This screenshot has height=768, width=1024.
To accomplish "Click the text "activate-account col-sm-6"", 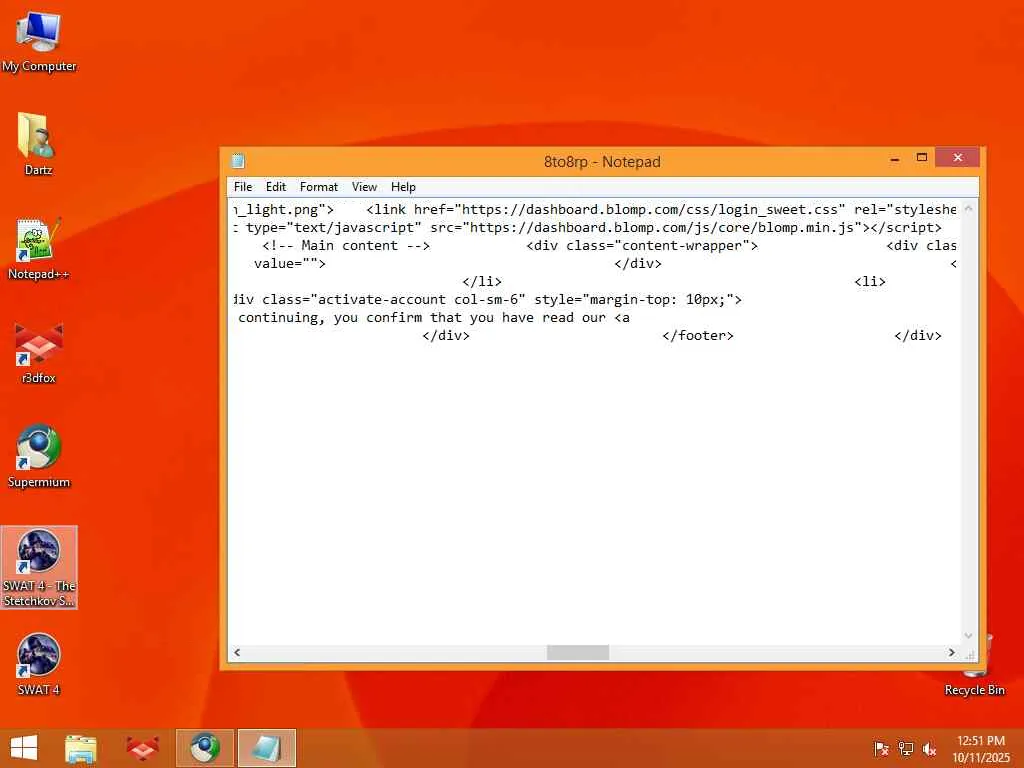I will coord(417,300).
